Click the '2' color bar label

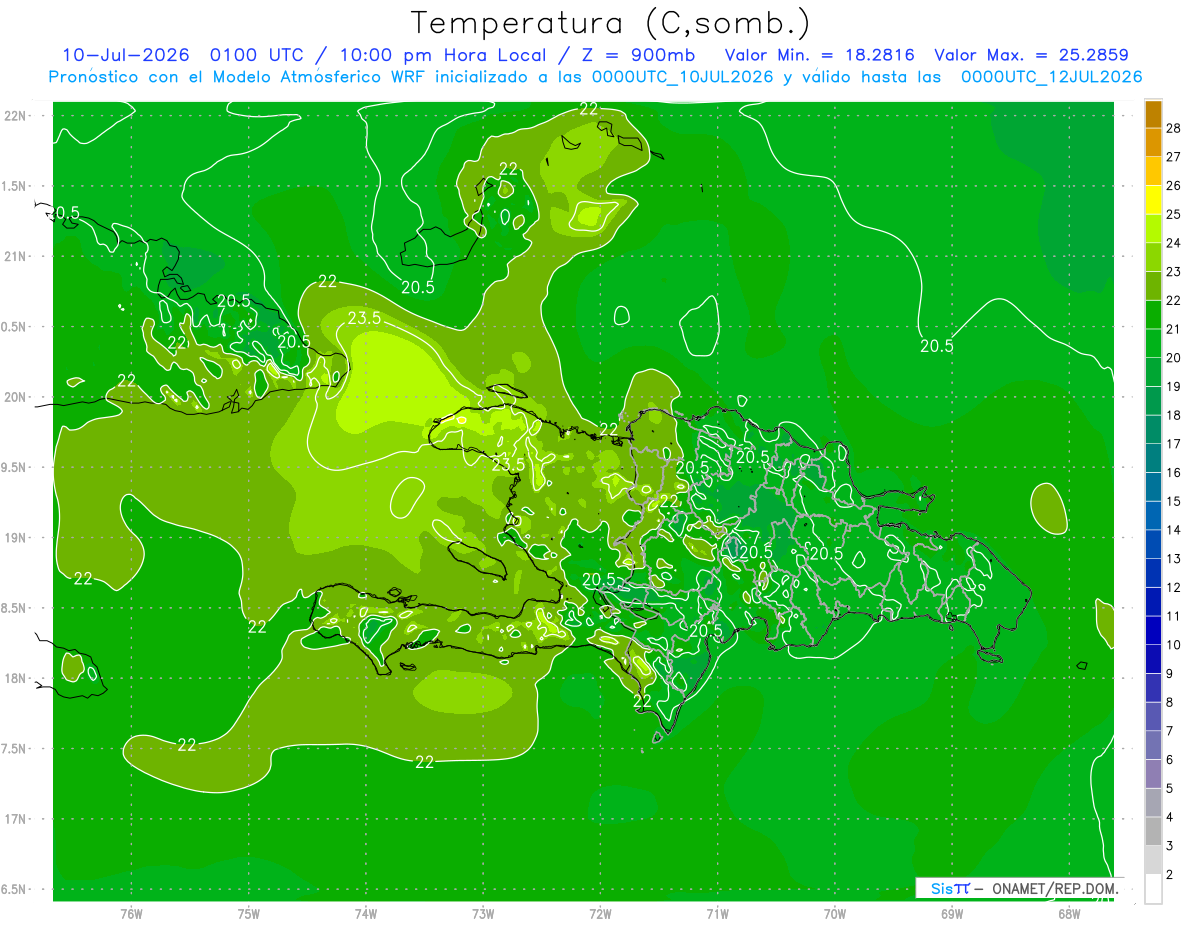pyautogui.click(x=1169, y=875)
